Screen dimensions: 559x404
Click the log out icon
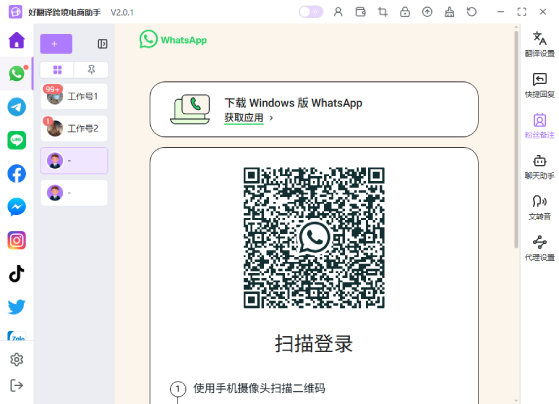click(x=16, y=385)
